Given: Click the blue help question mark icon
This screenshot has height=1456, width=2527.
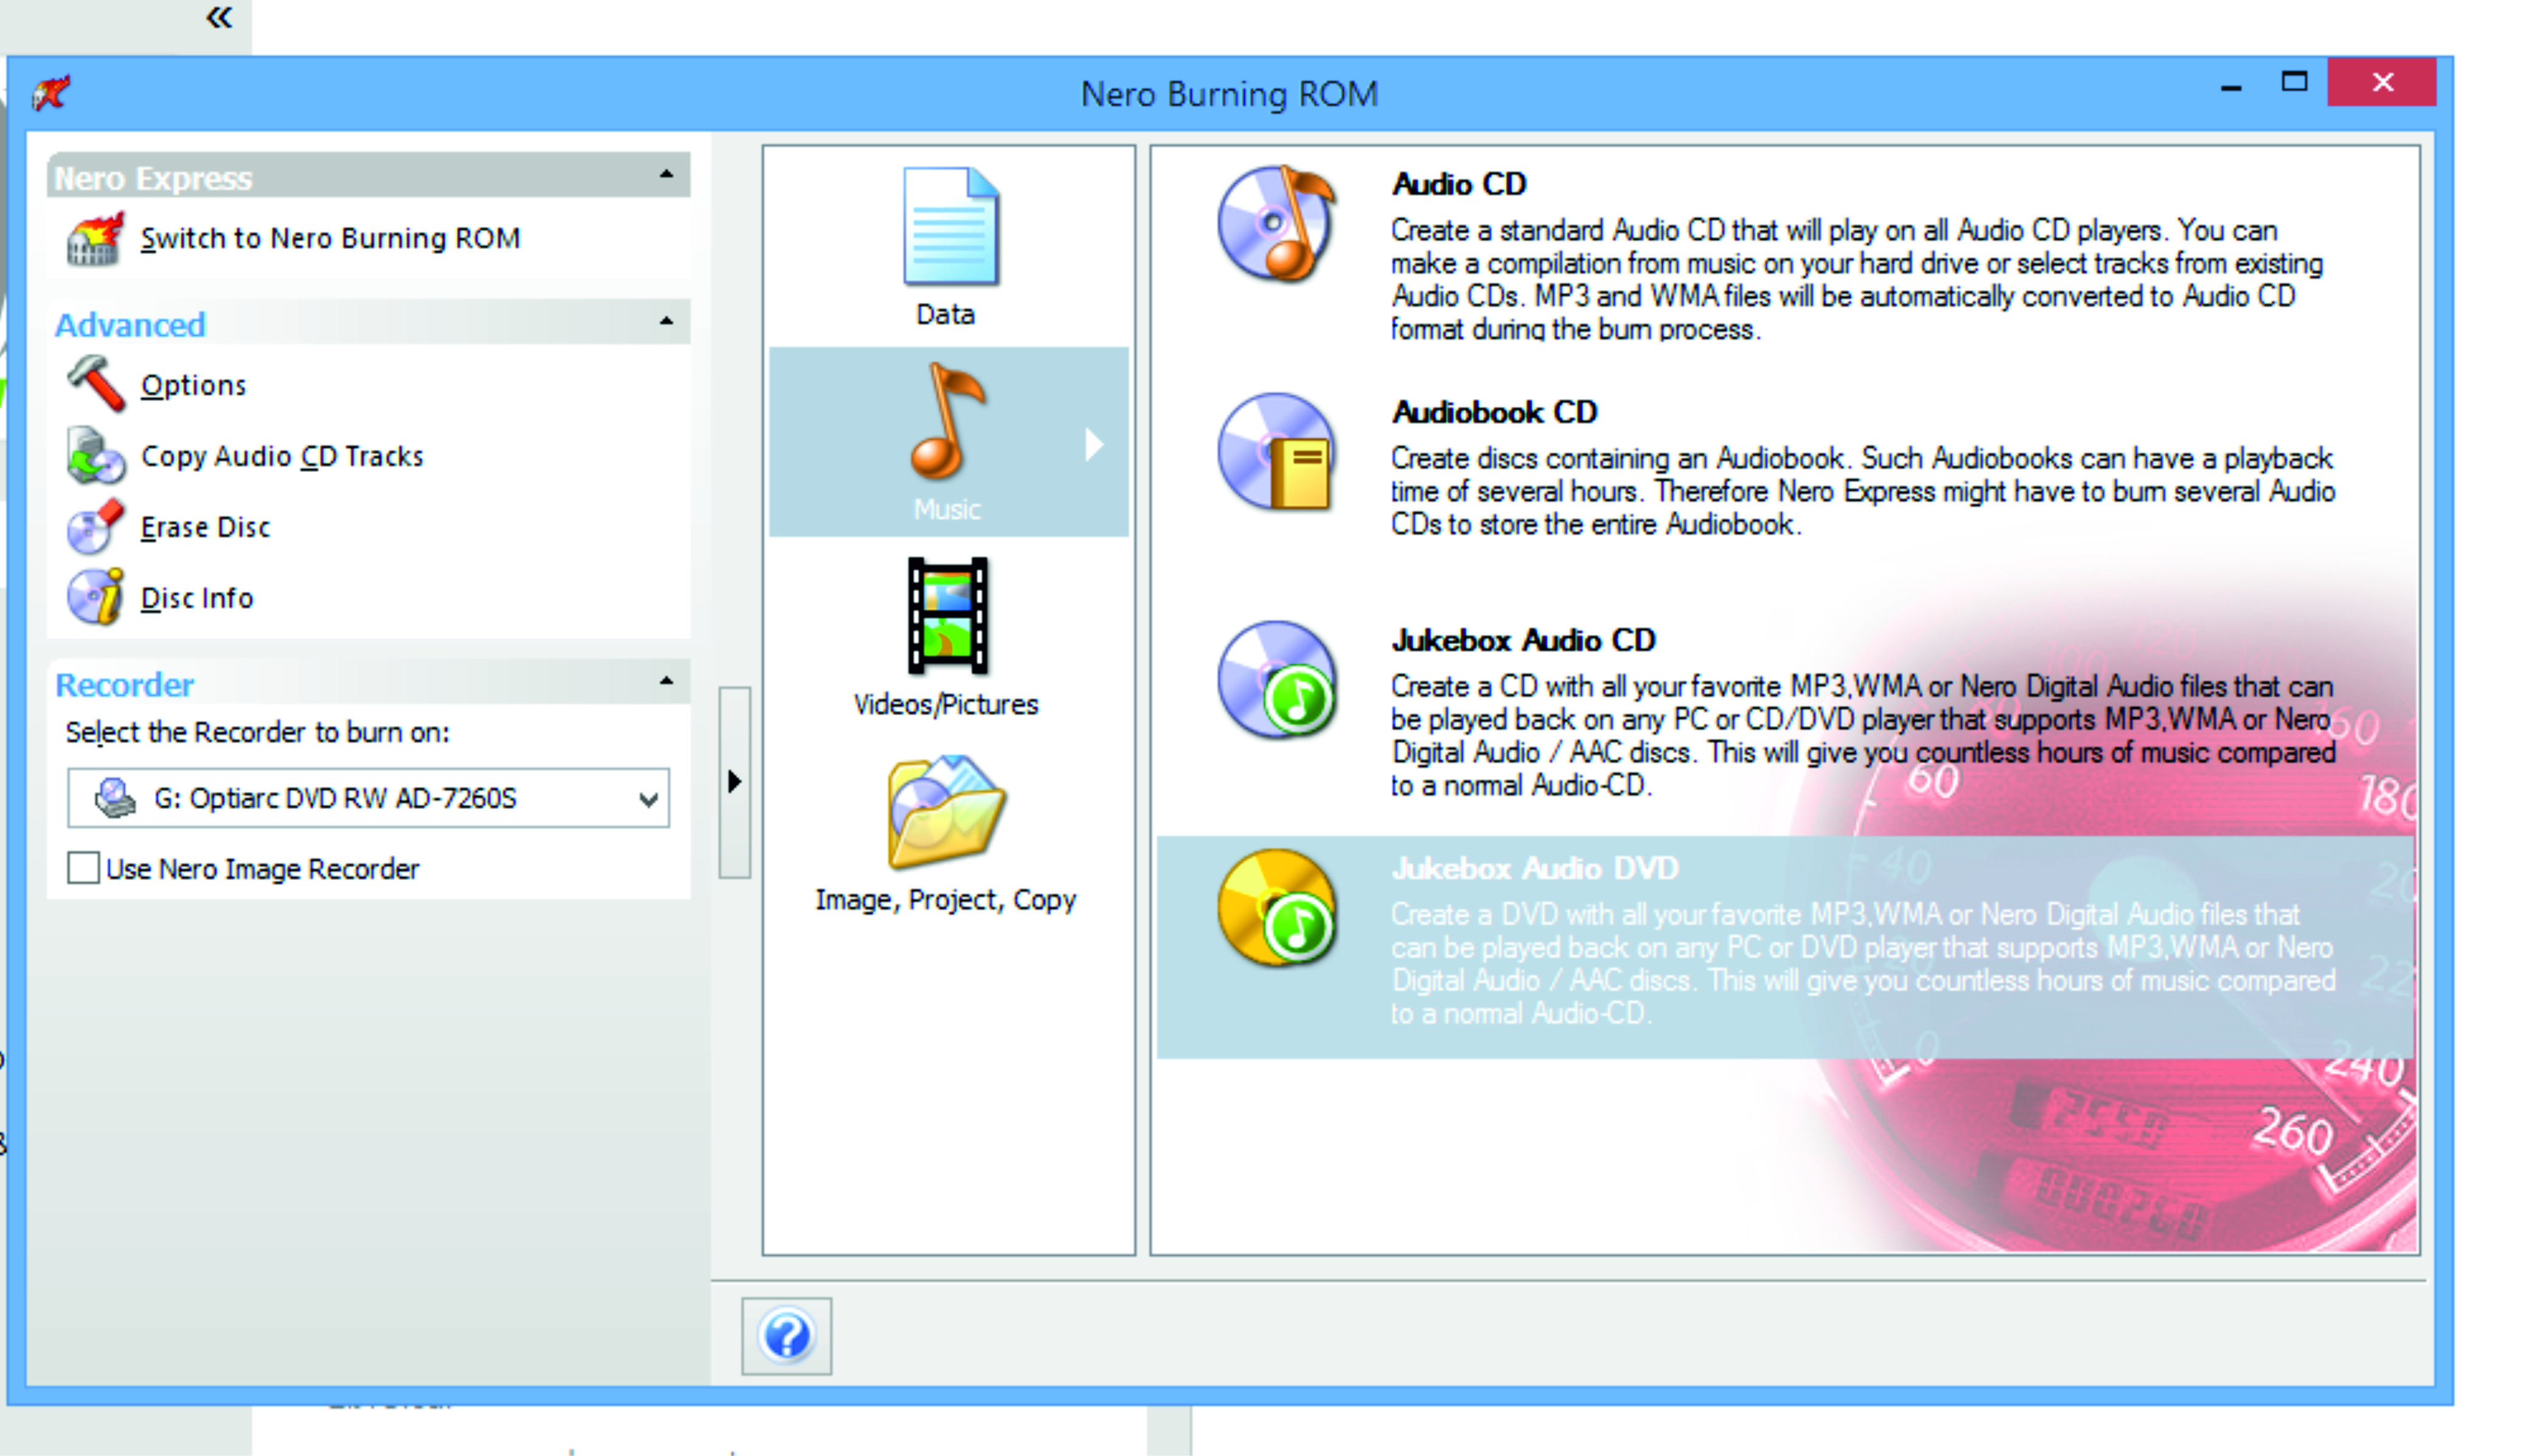Looking at the screenshot, I should (786, 1336).
